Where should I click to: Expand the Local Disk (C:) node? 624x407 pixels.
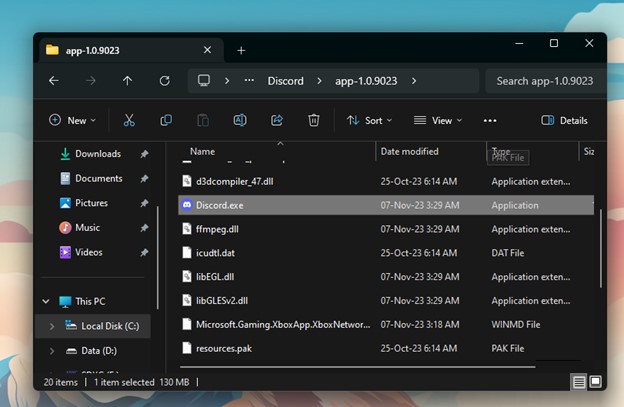point(53,326)
